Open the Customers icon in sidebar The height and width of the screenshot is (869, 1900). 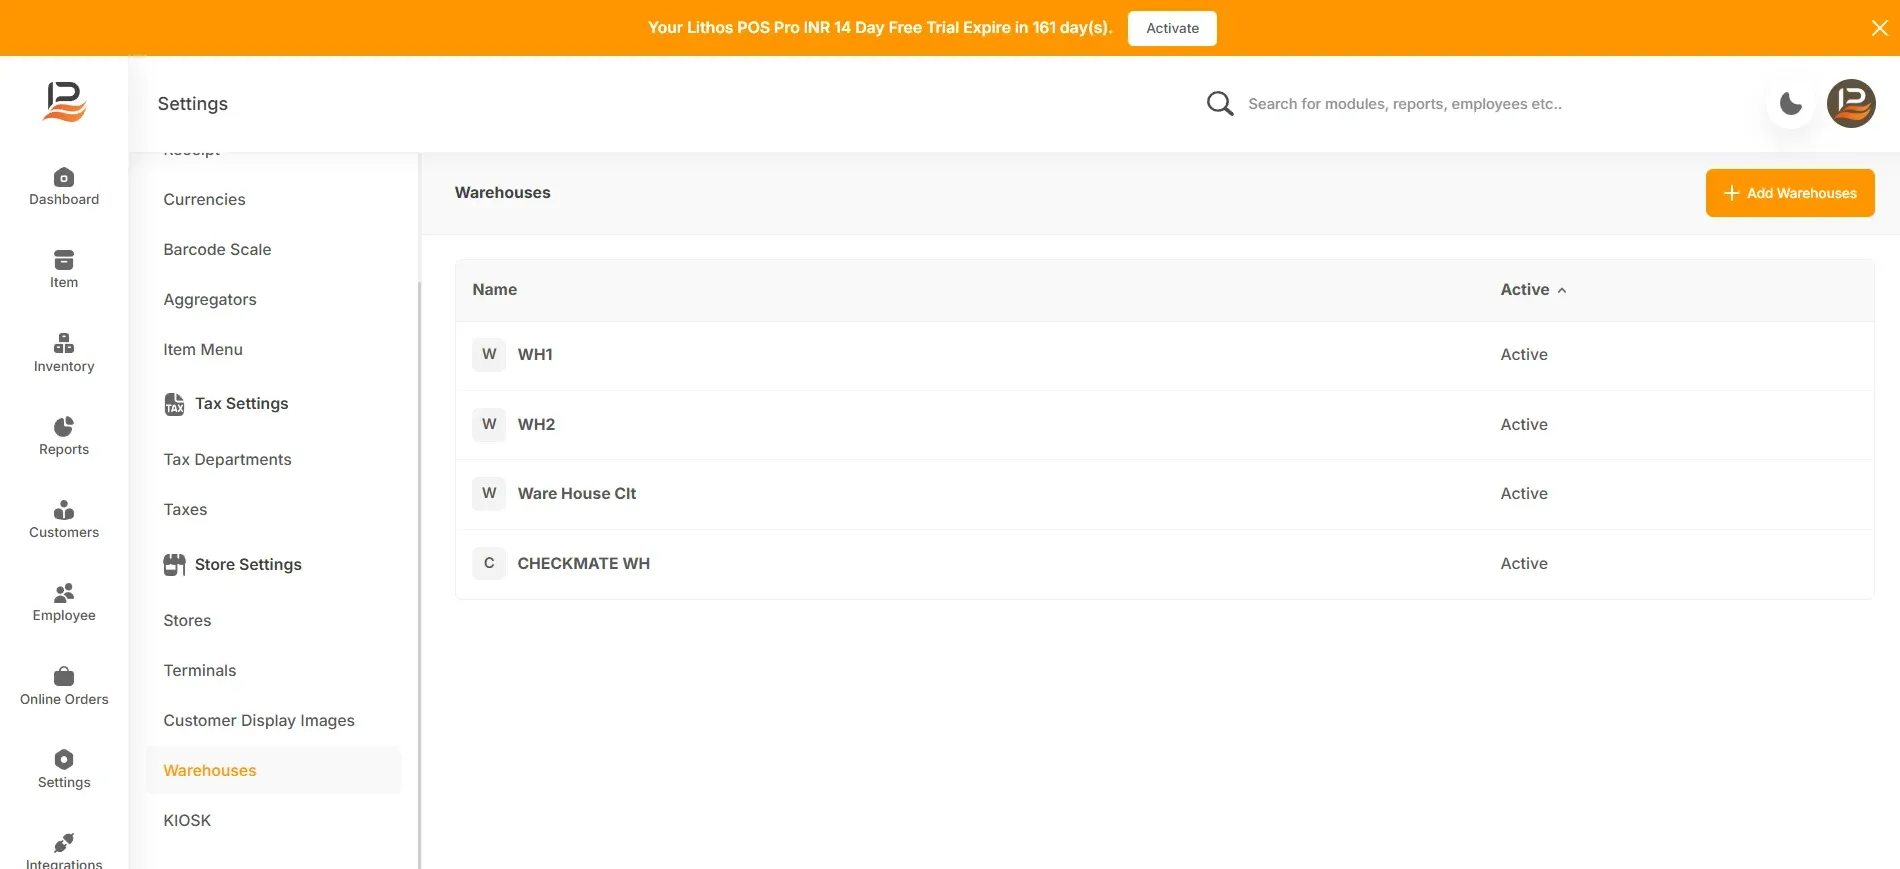click(x=64, y=510)
